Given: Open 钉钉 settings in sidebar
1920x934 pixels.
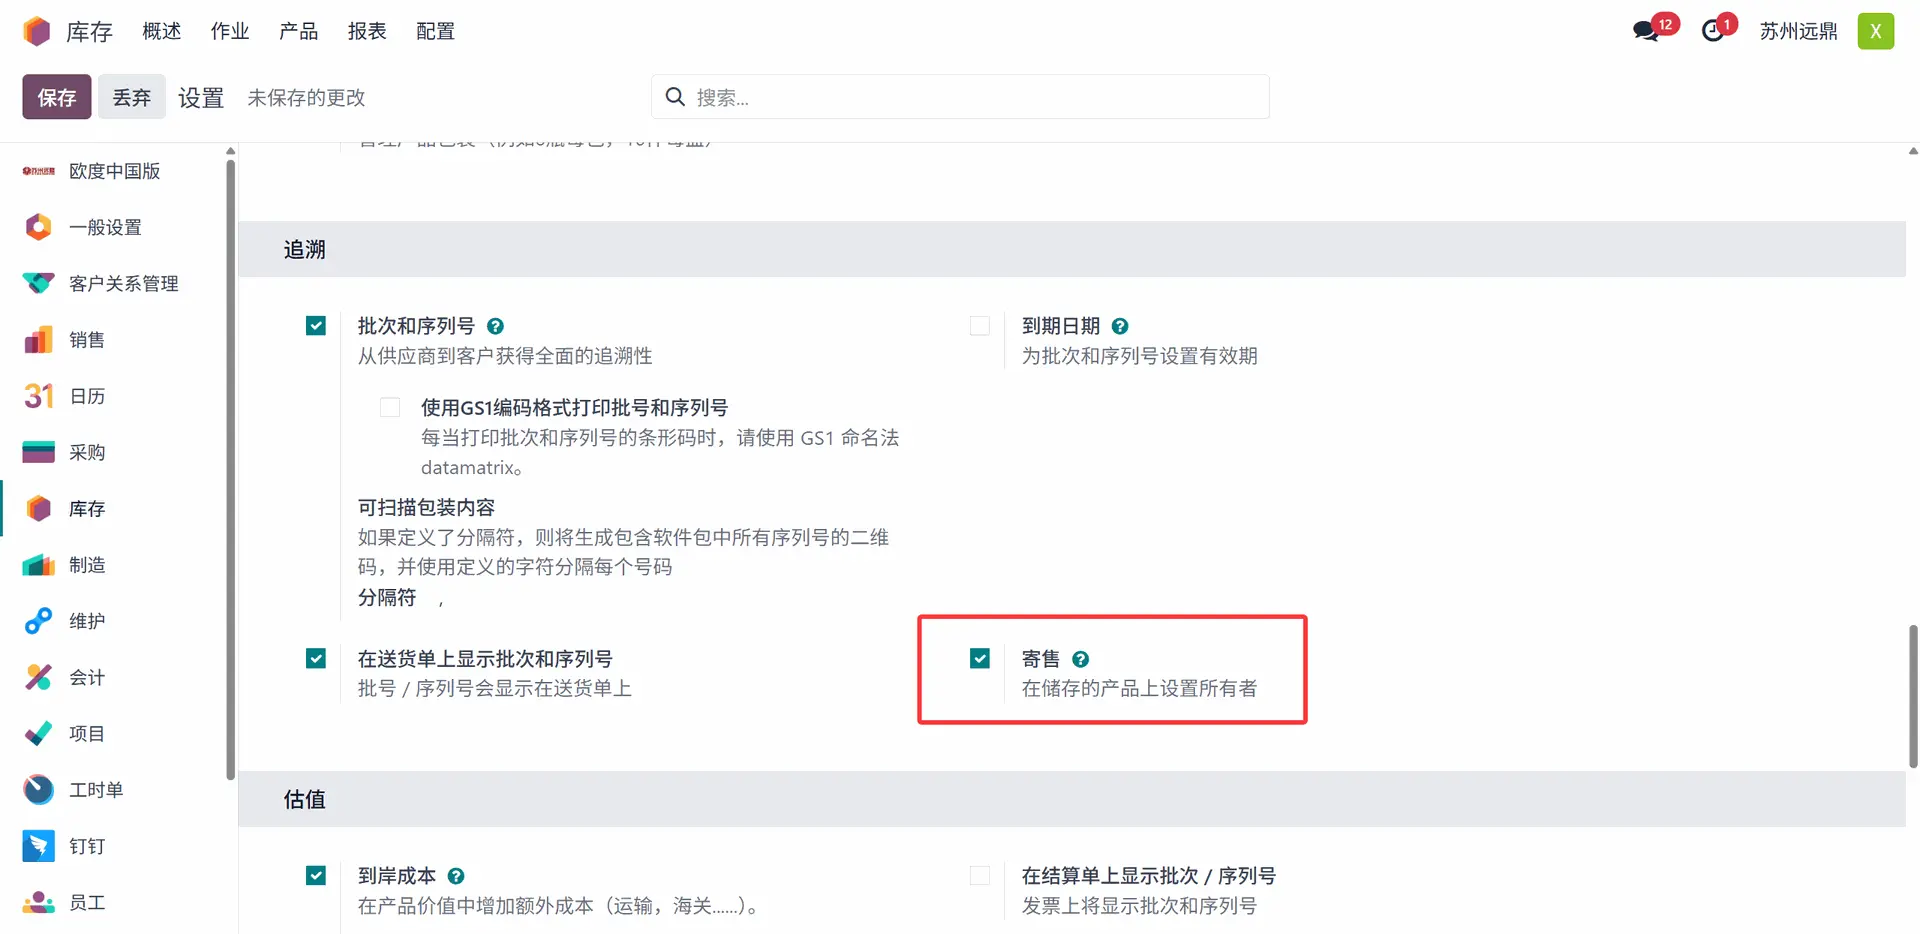Looking at the screenshot, I should point(87,846).
